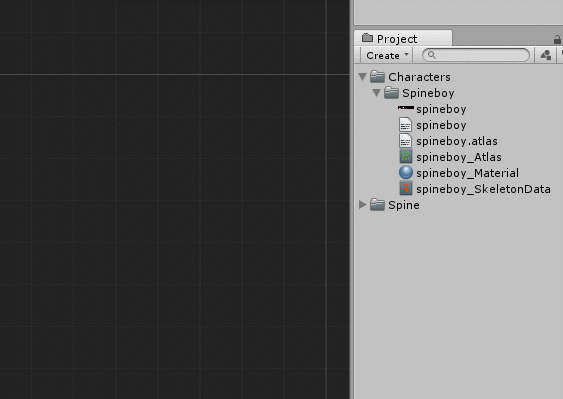Viewport: 563px width, 399px height.
Task: Click the 'Characters' folder label
Action: coord(419,77)
